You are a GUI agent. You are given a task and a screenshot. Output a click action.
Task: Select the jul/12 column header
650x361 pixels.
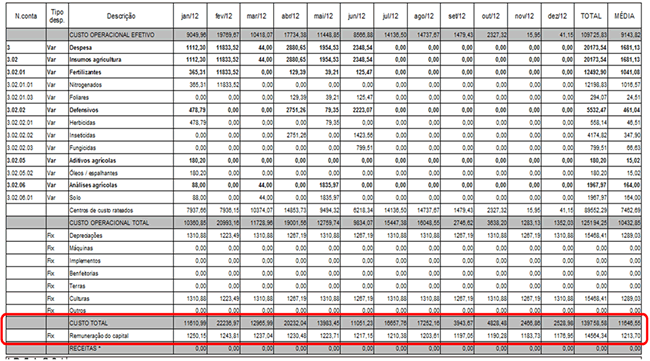tap(390, 16)
